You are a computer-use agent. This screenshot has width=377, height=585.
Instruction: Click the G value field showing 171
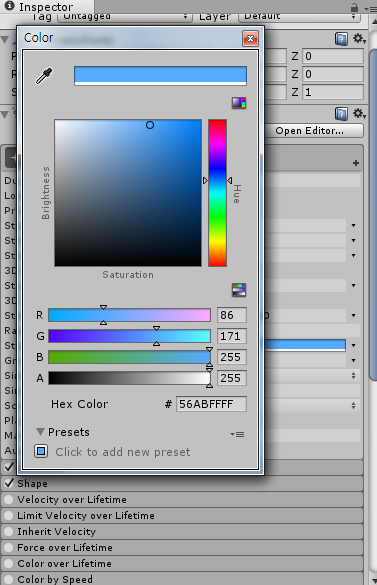(x=231, y=336)
